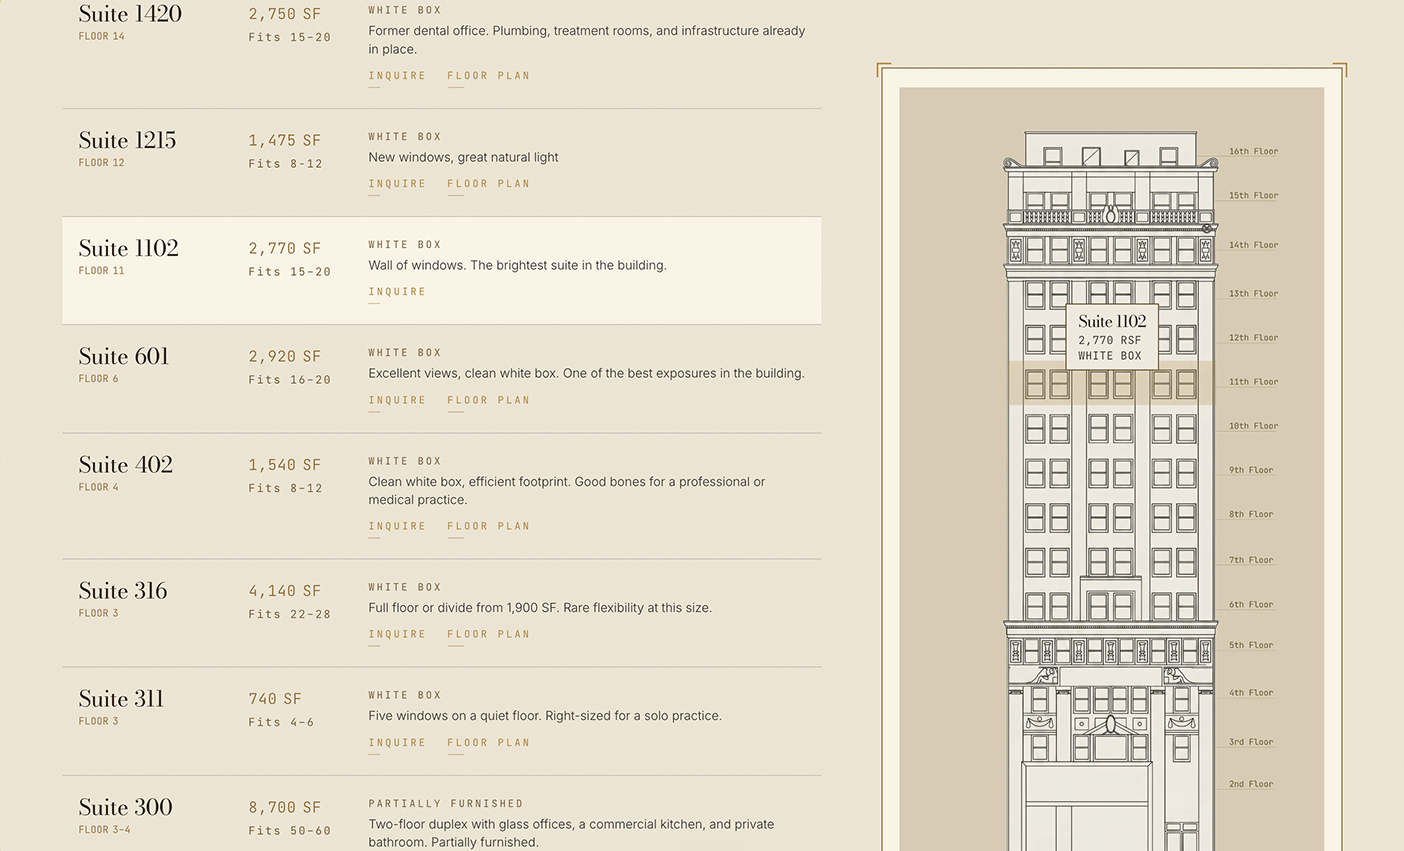Select the 14th Floor marker on the building
Viewport: 1404px width, 851px height.
click(x=1253, y=245)
